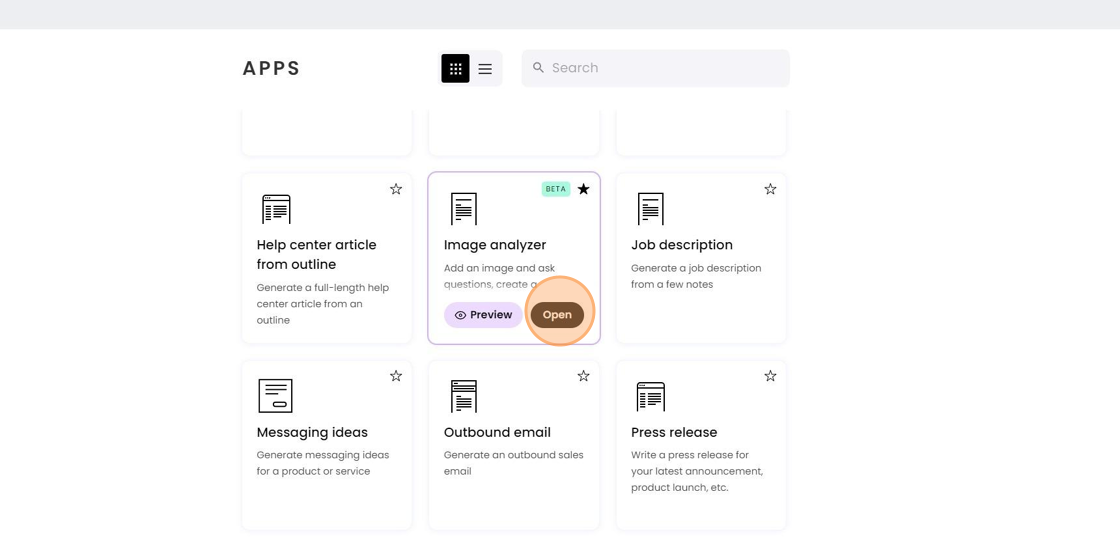1120x539 pixels.
Task: Star the Messaging ideas app
Action: pyautogui.click(x=396, y=376)
